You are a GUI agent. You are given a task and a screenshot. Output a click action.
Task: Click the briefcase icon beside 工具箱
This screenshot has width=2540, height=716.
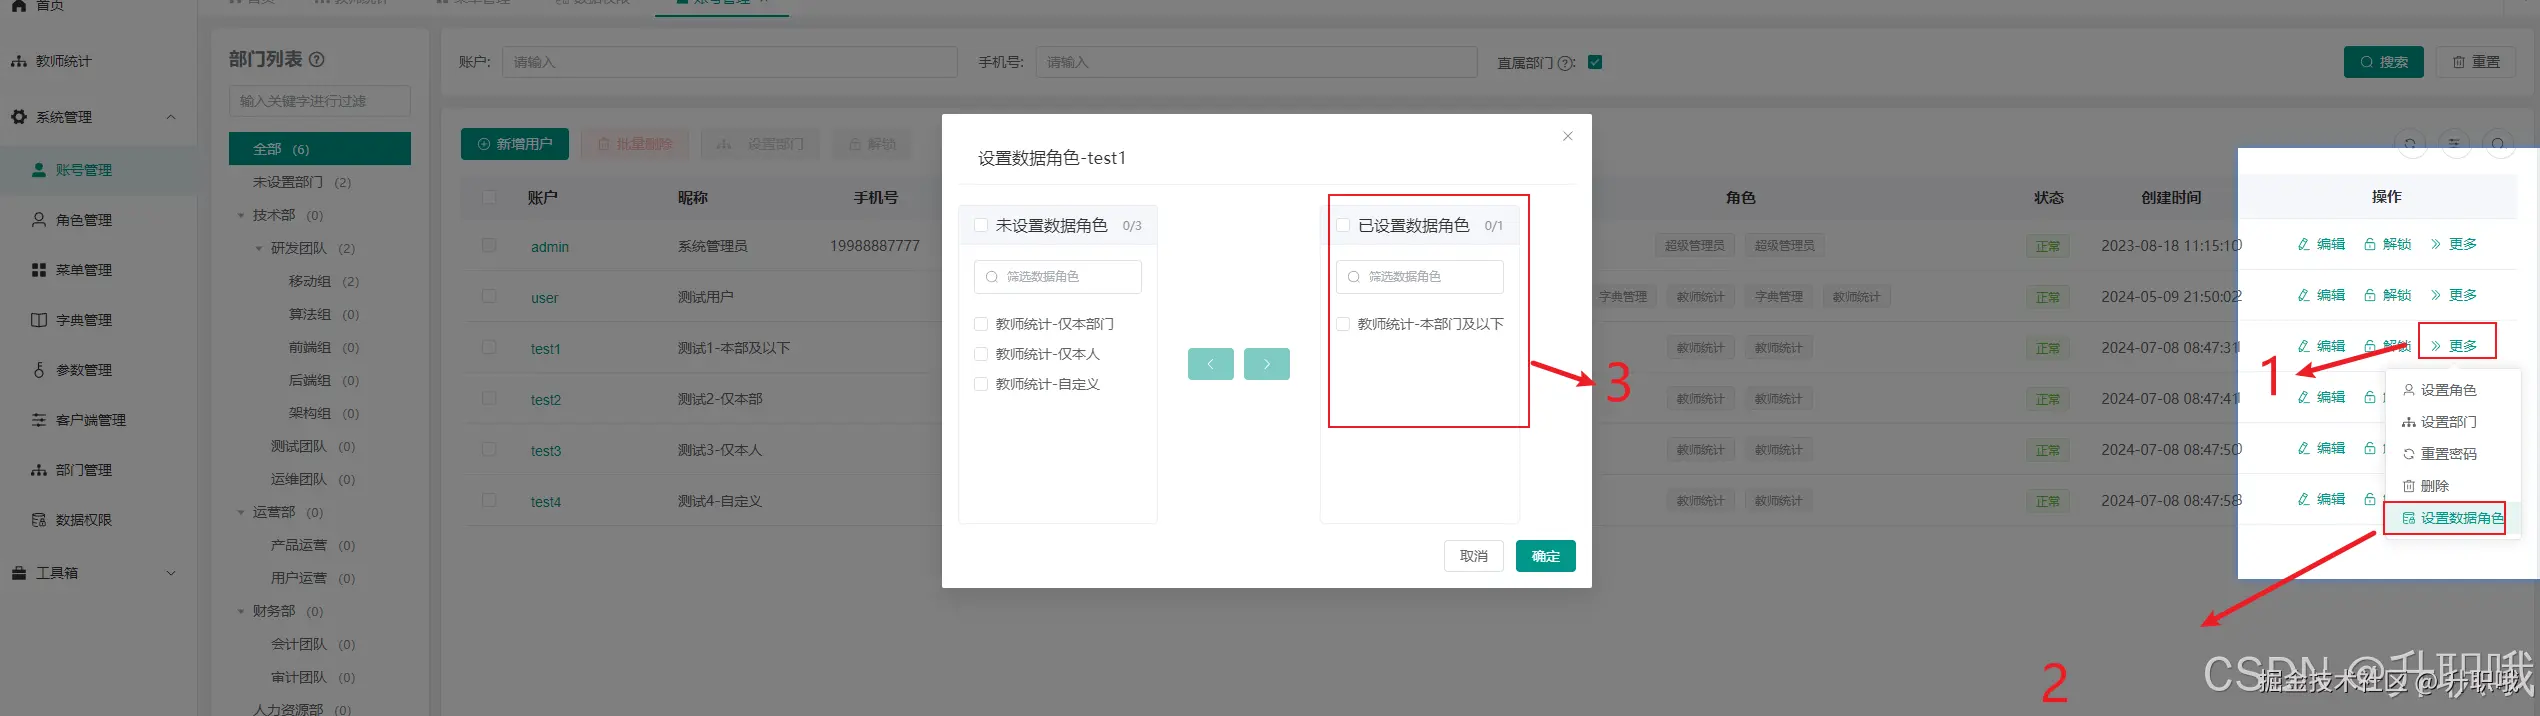19,573
